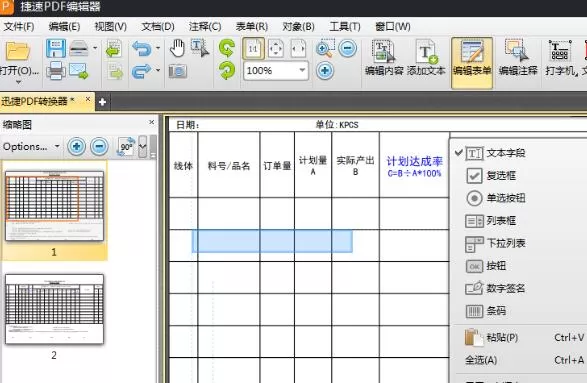This screenshot has height=383, width=587.
Task: Select page 2 thumbnail
Action: point(54,309)
